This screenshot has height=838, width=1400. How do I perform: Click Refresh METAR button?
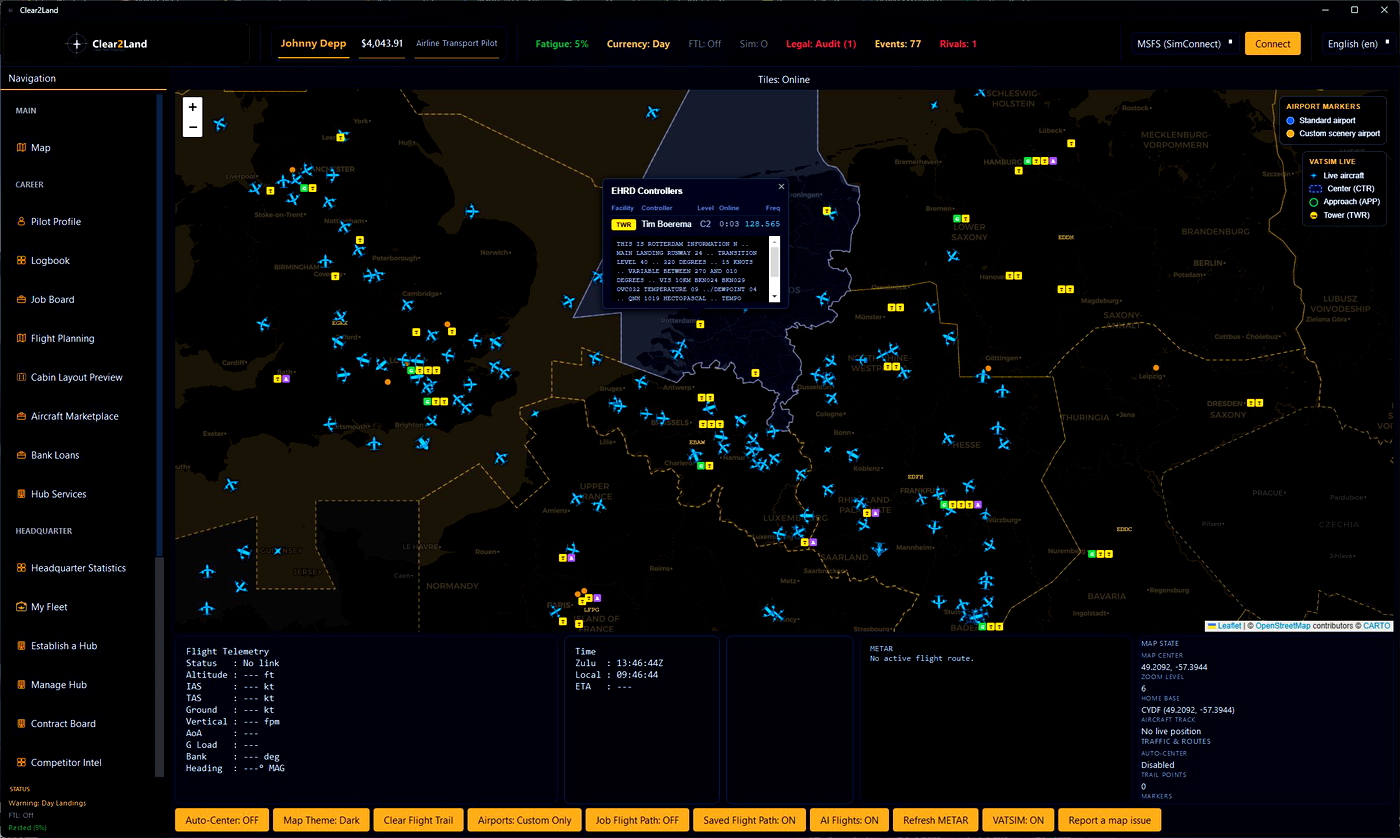point(935,820)
